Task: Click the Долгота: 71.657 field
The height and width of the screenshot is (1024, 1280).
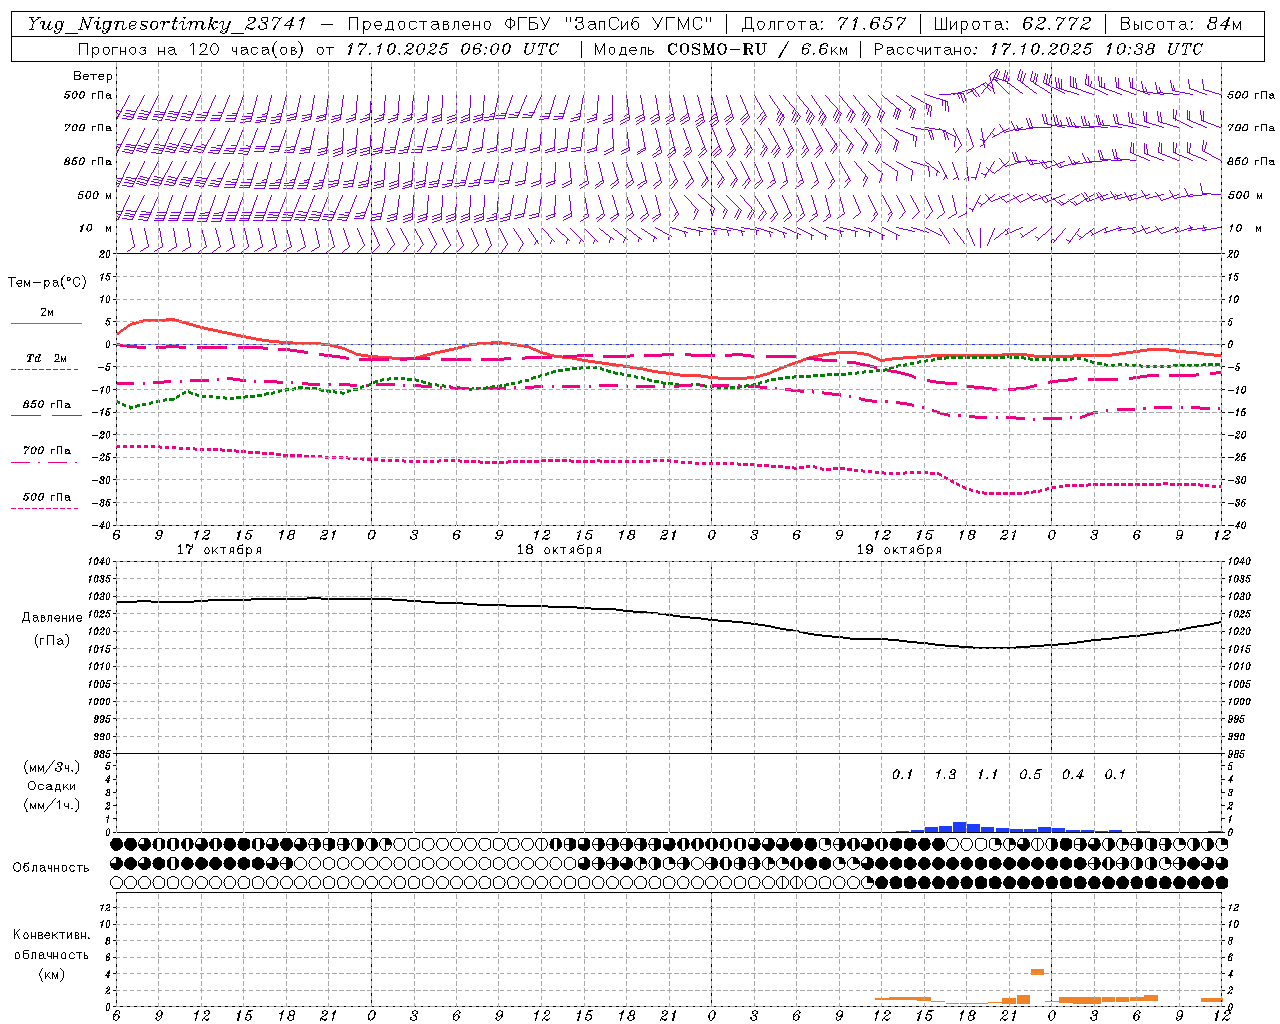Action: coord(824,24)
